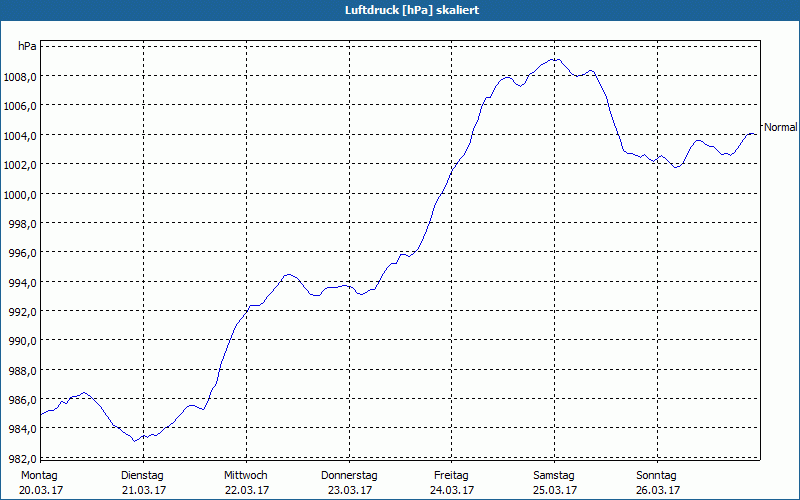Click the date 25.03.17
This screenshot has height=500, width=800.
tap(555, 490)
